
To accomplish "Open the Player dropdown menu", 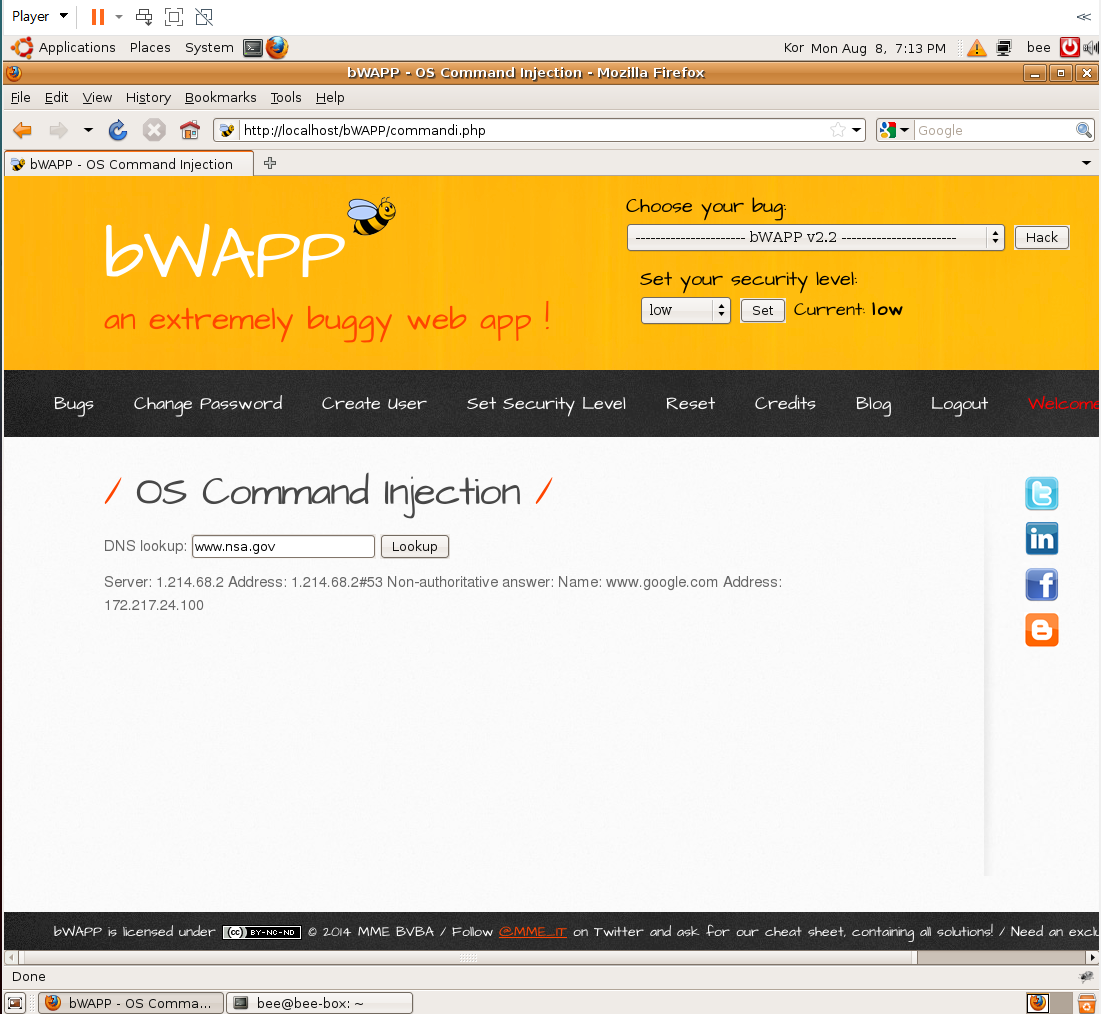I will [x=40, y=15].
